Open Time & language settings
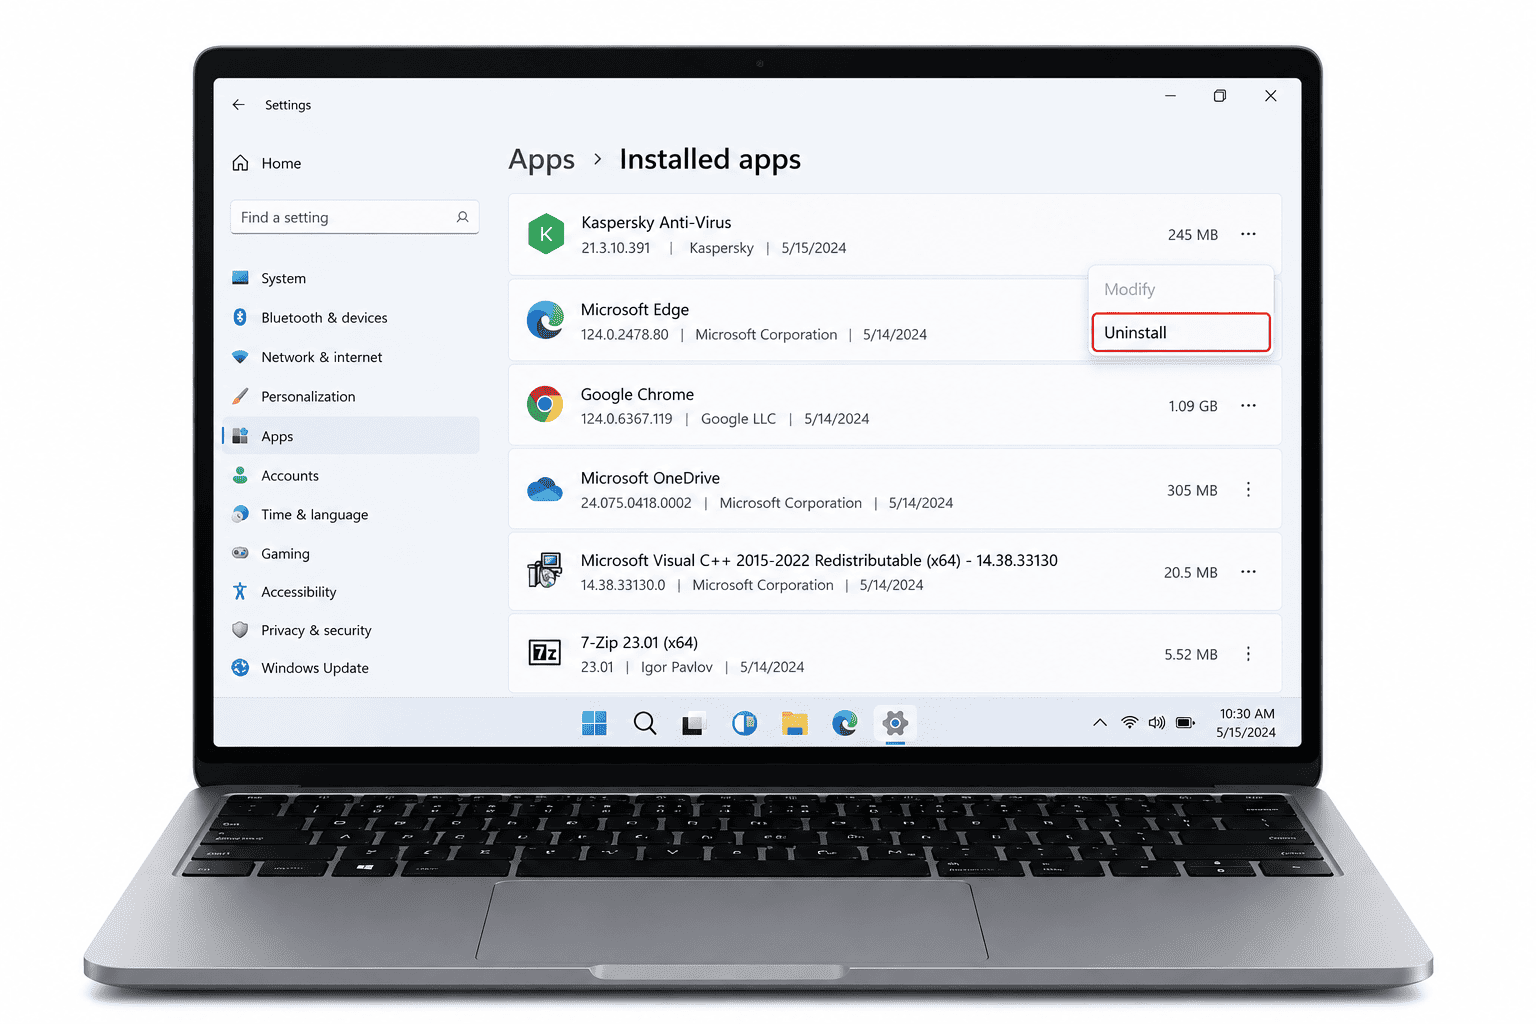Screen dimensions: 1536x1024 click(x=350, y=514)
